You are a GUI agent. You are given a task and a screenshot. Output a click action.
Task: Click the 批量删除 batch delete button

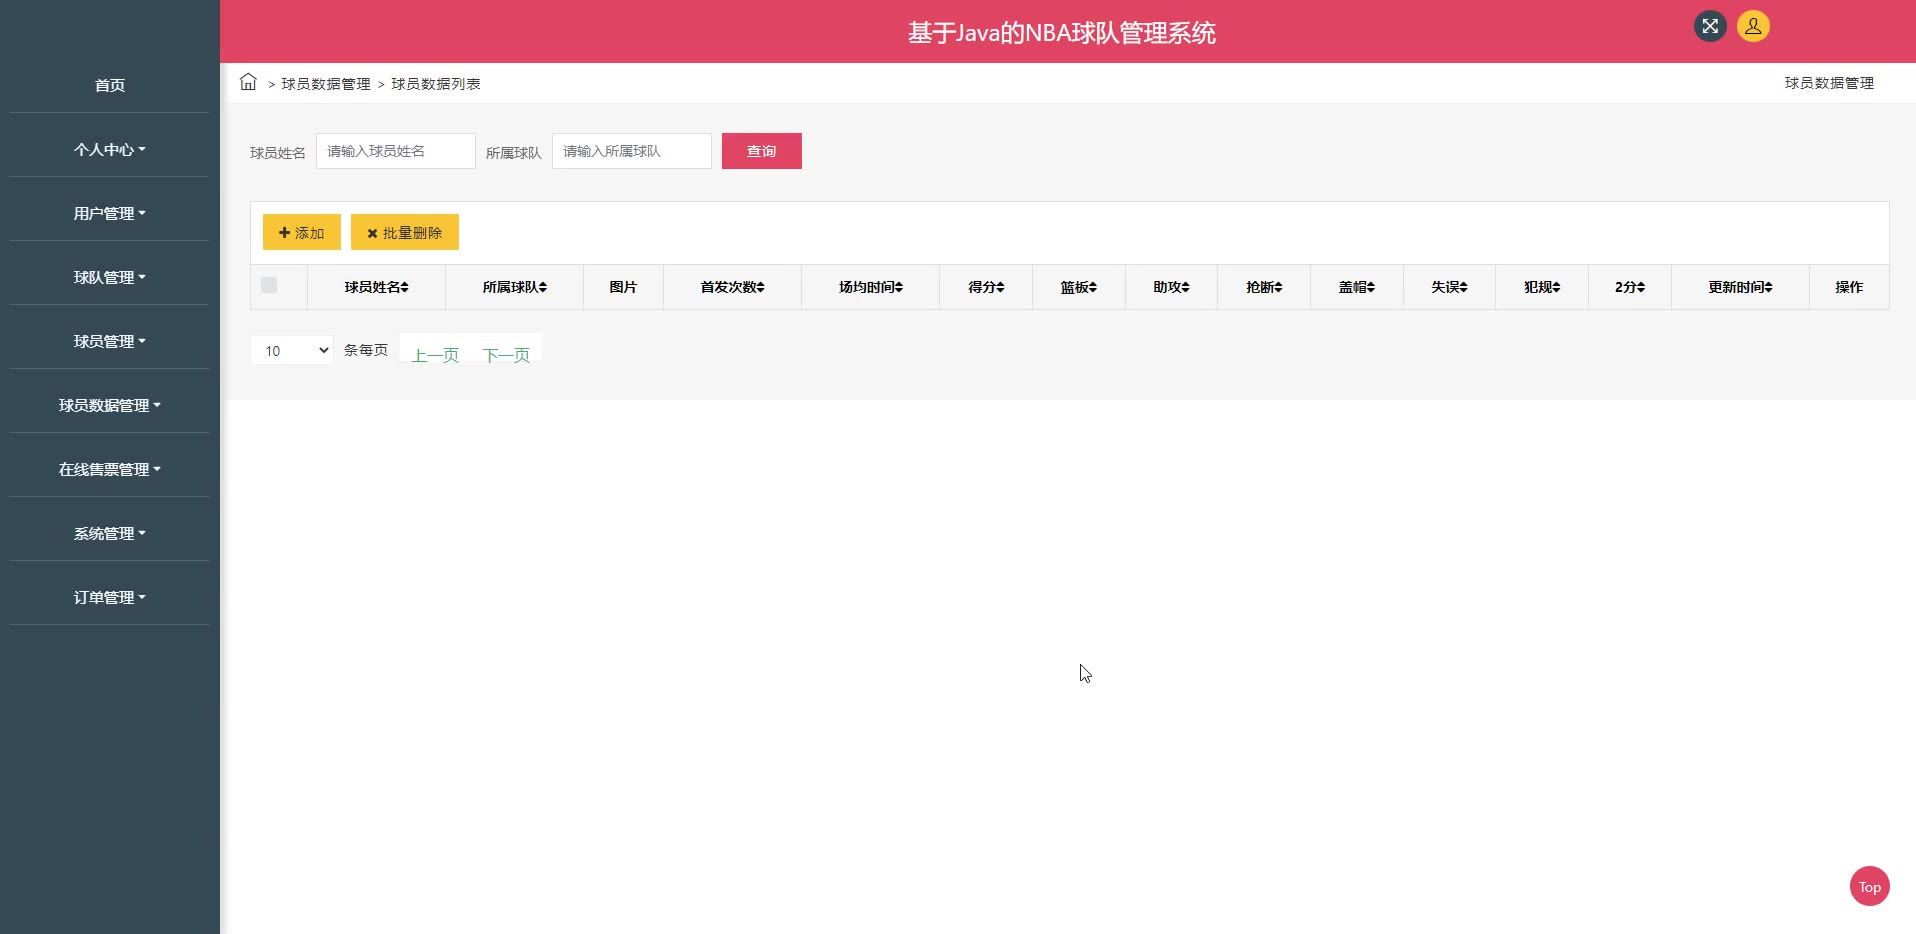click(x=405, y=232)
